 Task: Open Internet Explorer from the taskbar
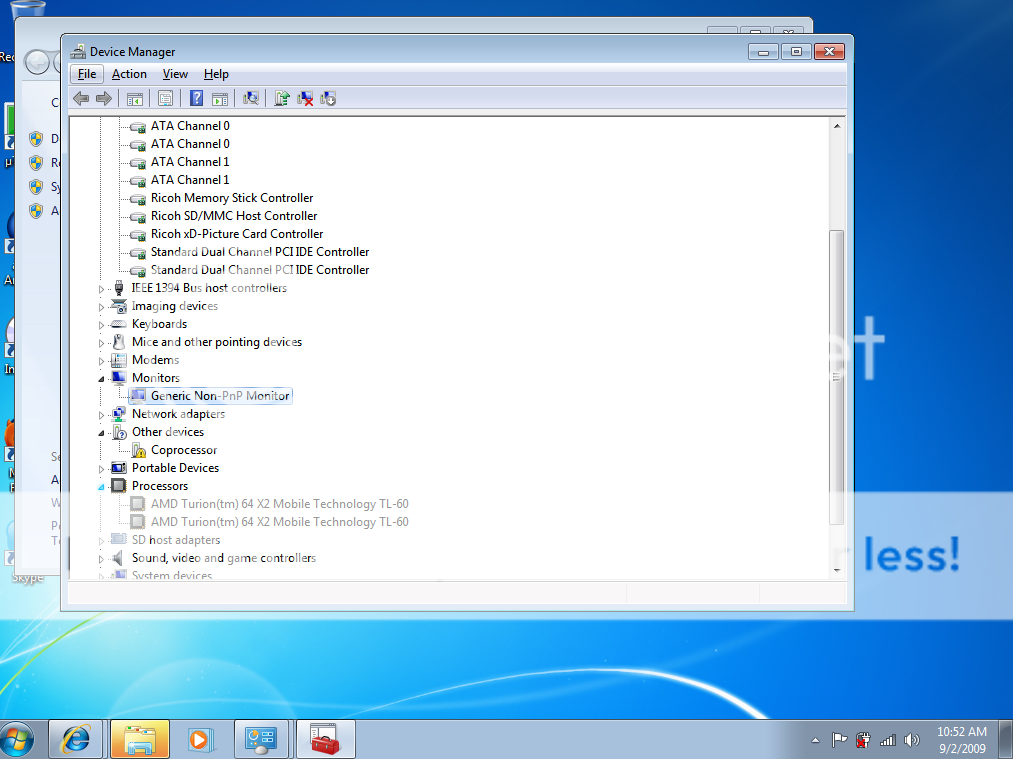tap(75, 739)
